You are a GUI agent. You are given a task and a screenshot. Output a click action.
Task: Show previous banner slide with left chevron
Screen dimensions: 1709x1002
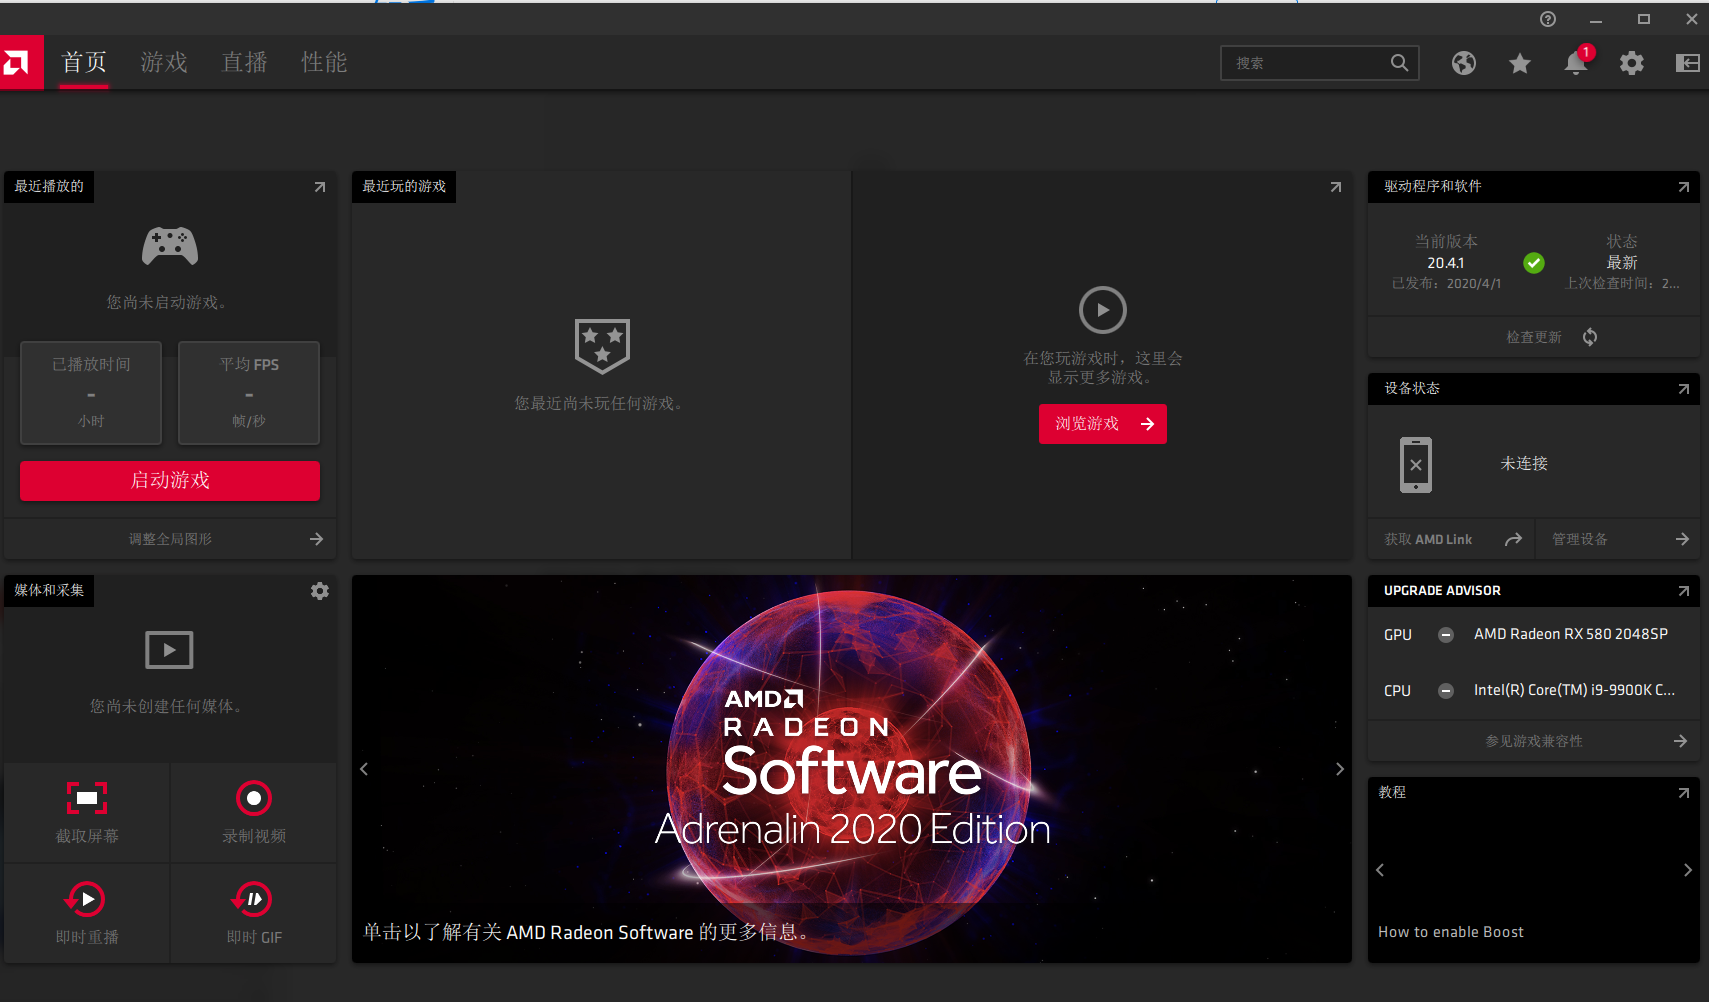[x=364, y=768]
